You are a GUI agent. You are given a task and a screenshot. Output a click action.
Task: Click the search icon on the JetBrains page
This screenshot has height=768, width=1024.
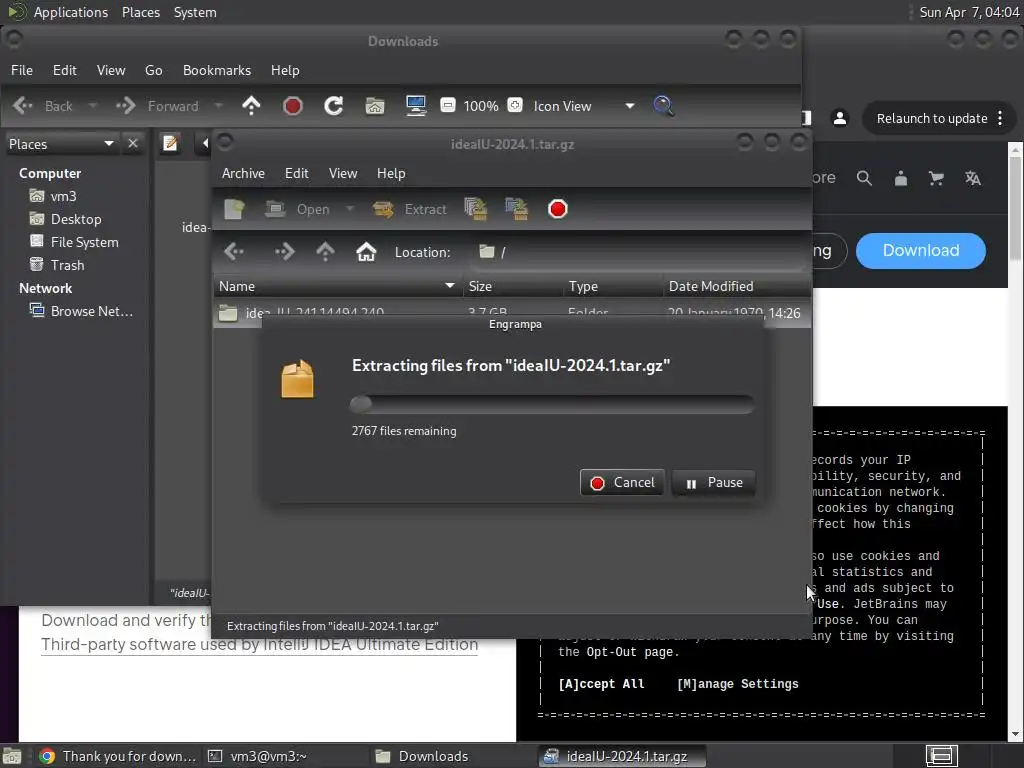point(864,178)
